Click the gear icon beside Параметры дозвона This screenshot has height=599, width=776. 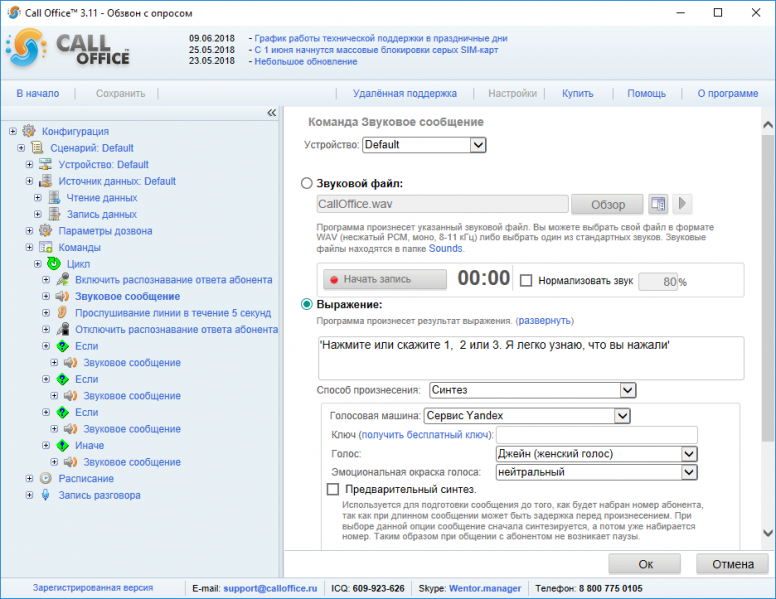click(x=46, y=231)
